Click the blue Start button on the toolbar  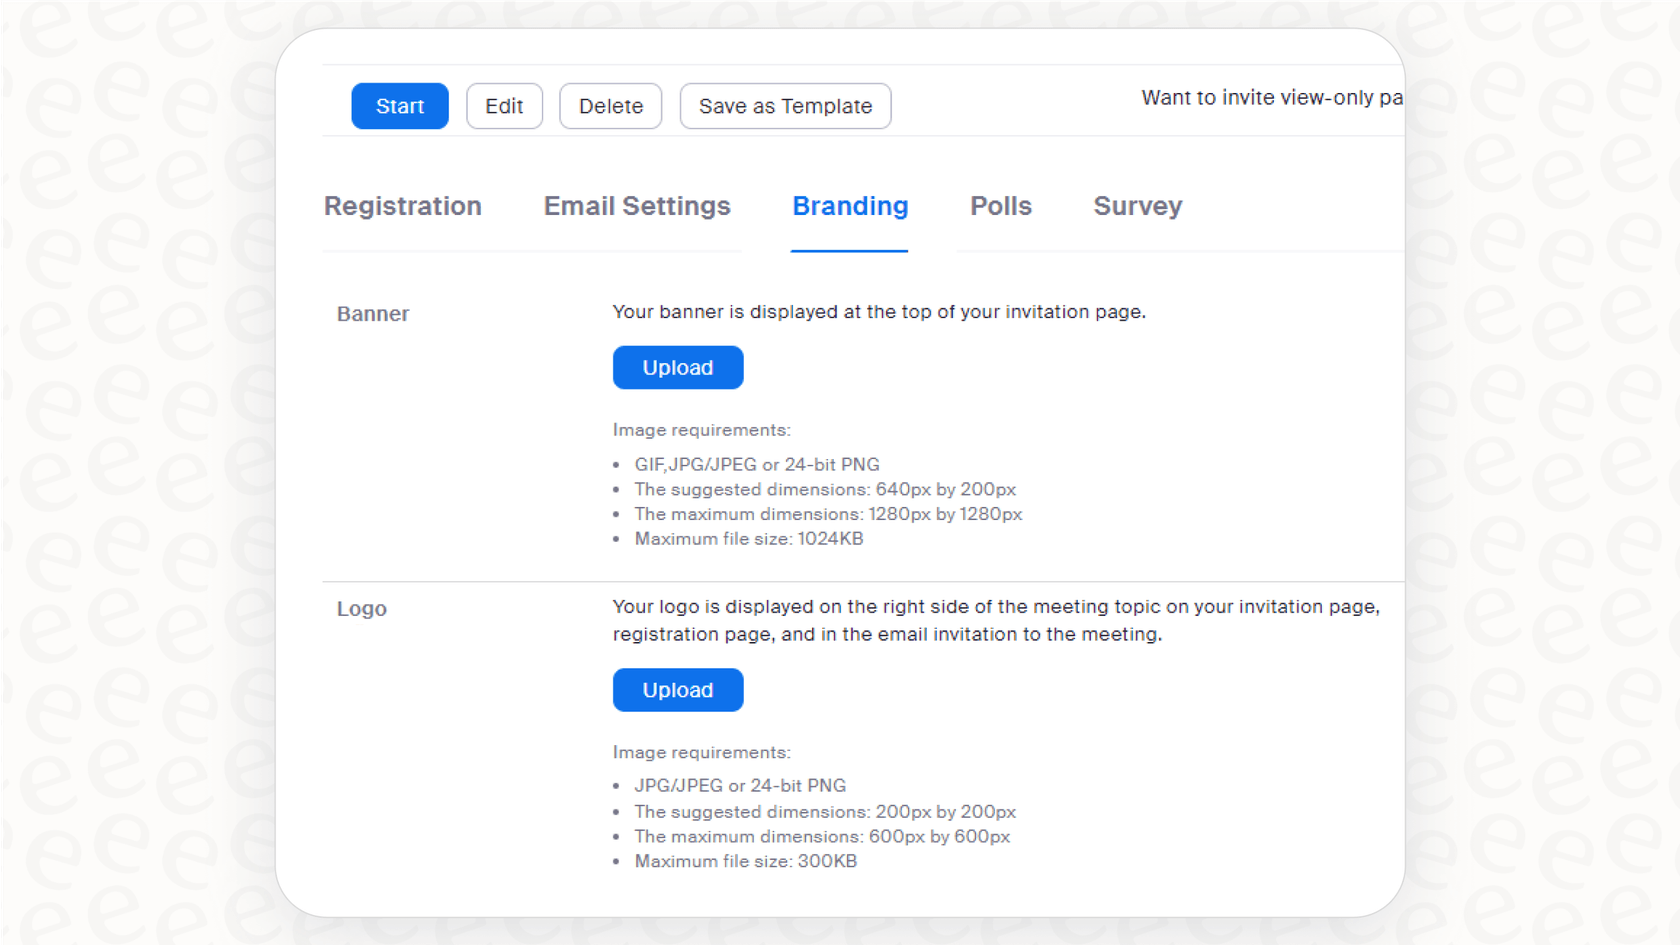pos(399,106)
